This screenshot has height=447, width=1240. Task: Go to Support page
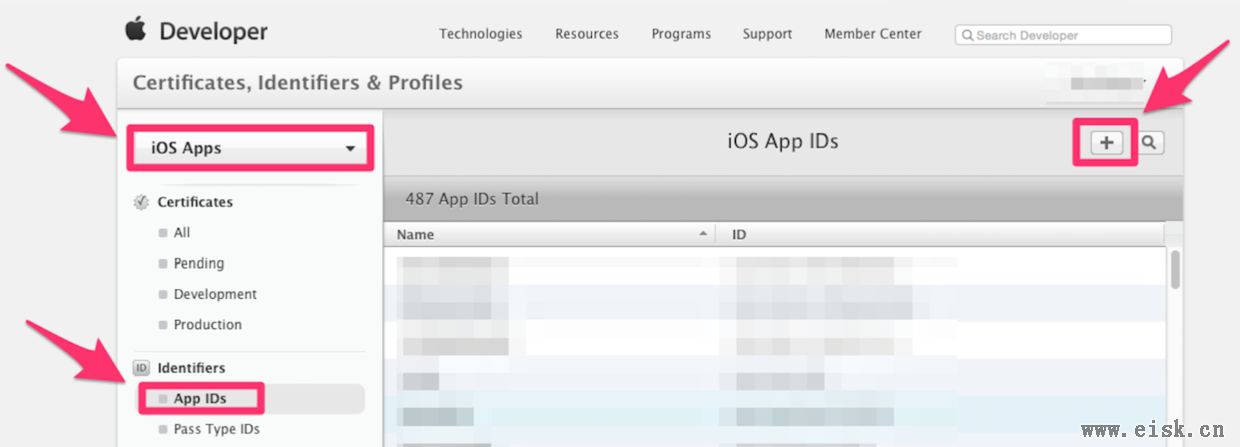pos(767,34)
